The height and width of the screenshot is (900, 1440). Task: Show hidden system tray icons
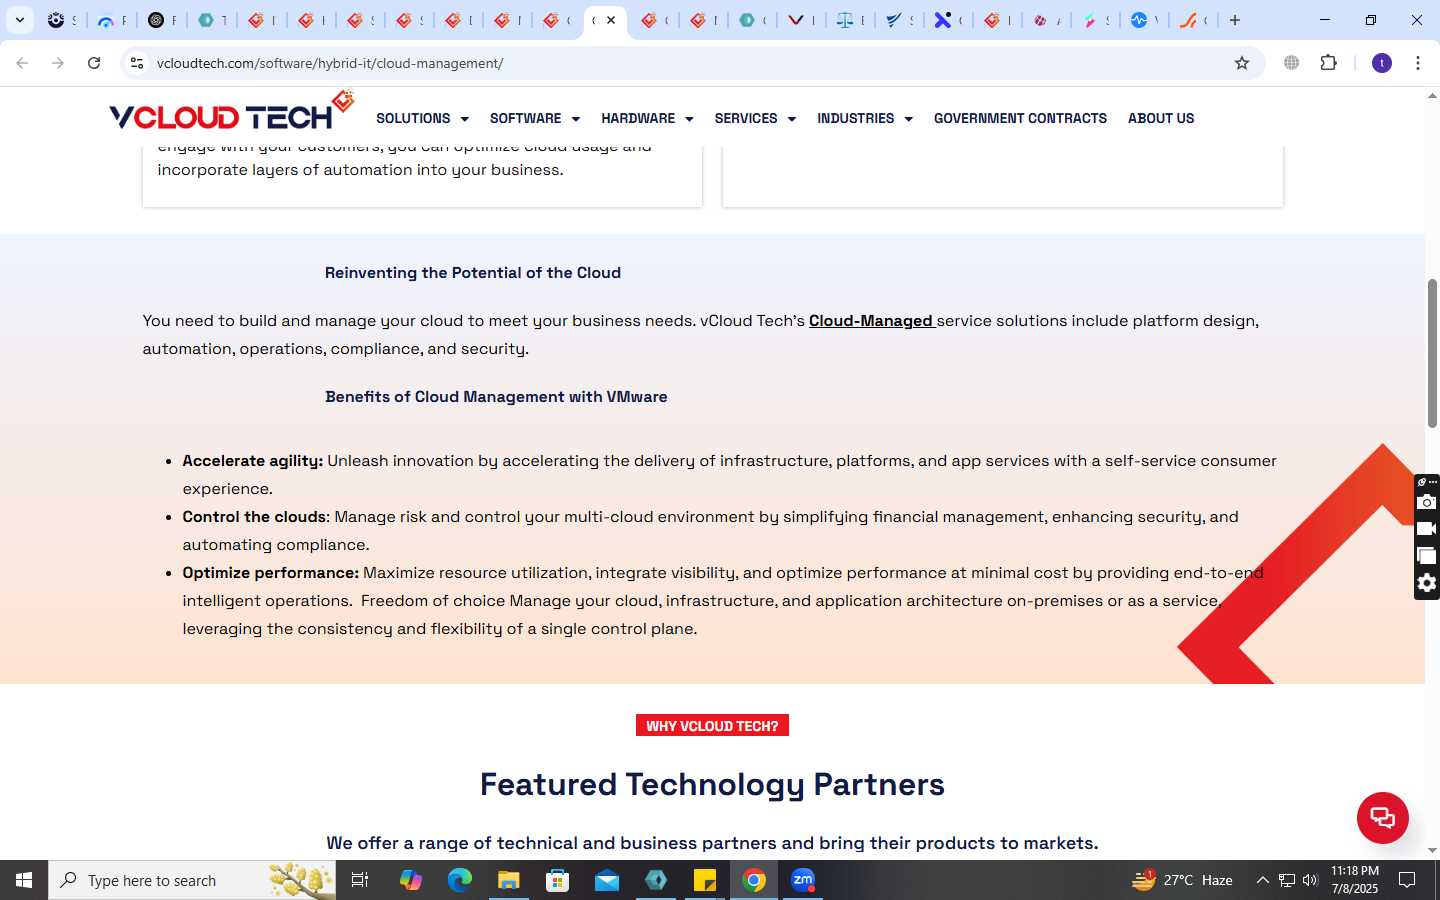click(1262, 880)
